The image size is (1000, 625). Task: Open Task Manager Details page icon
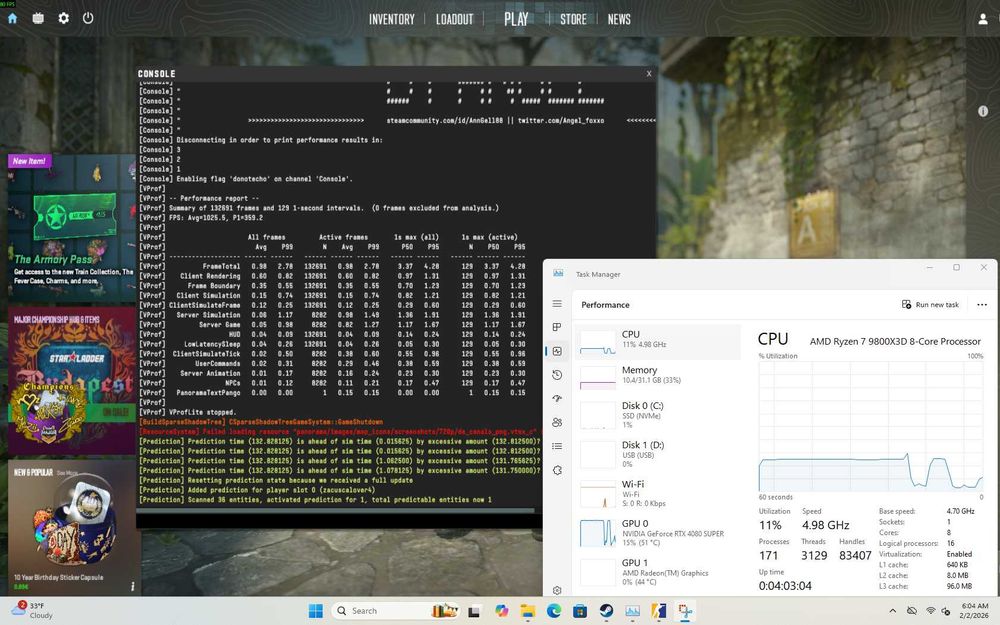pyautogui.click(x=557, y=446)
